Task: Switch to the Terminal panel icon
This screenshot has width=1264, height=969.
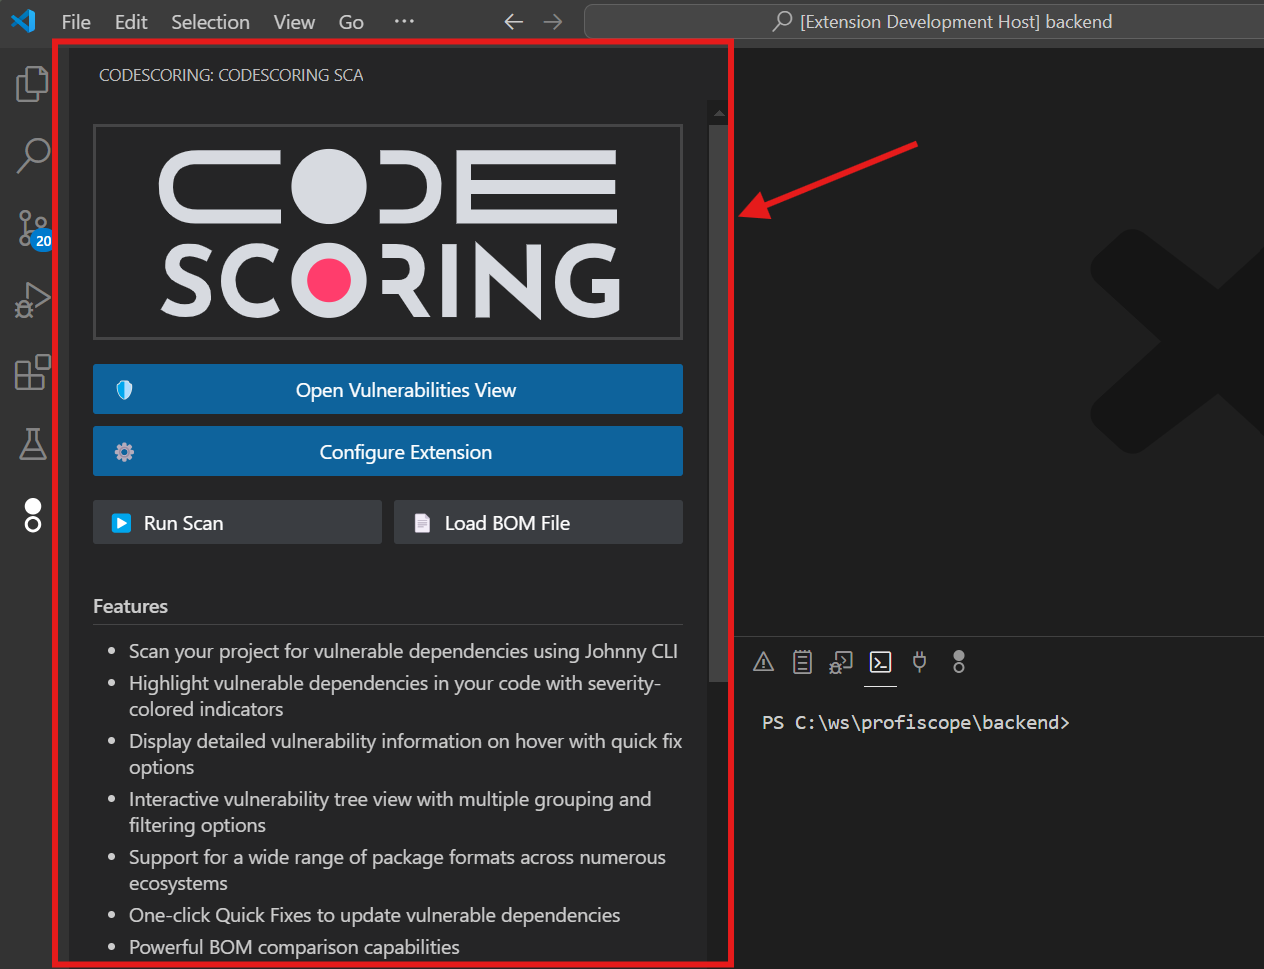Action: [880, 662]
